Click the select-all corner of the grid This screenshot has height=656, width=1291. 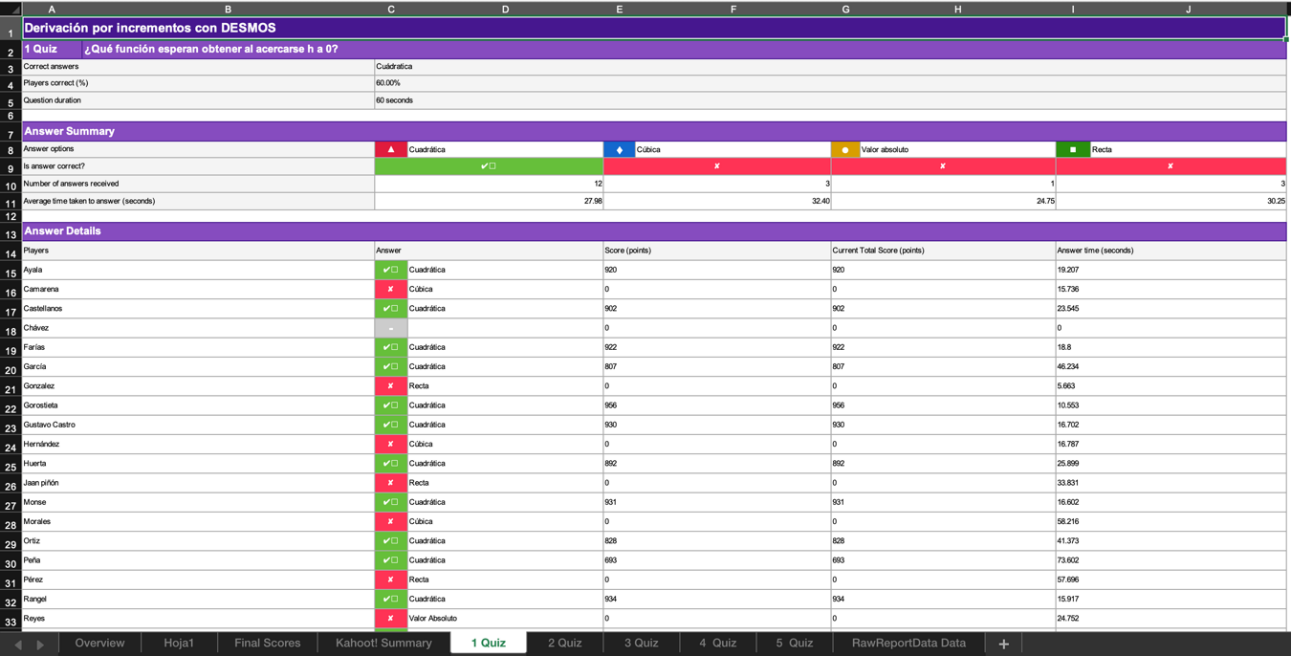click(10, 9)
